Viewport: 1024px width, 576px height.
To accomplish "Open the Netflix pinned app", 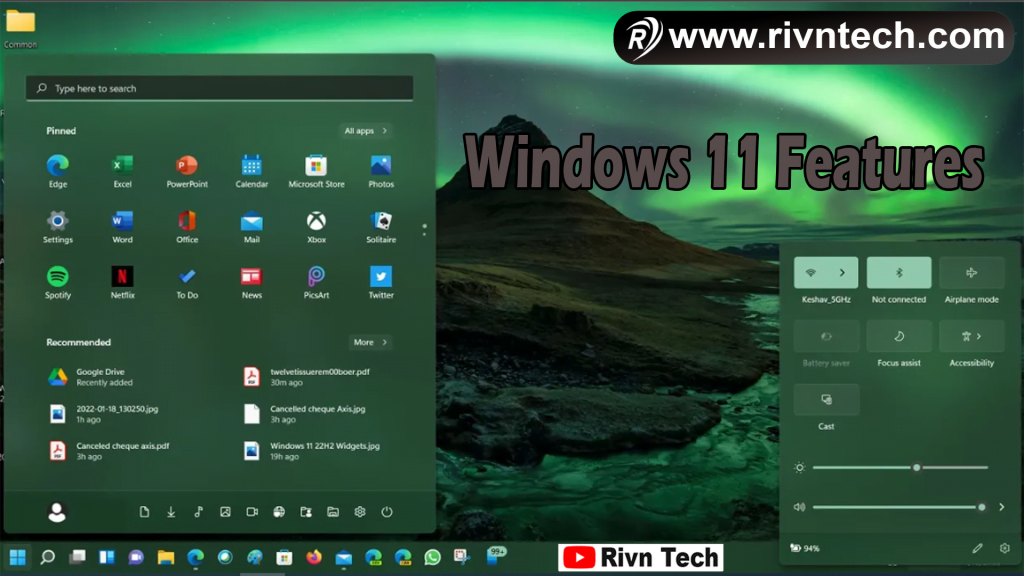I will (122, 282).
